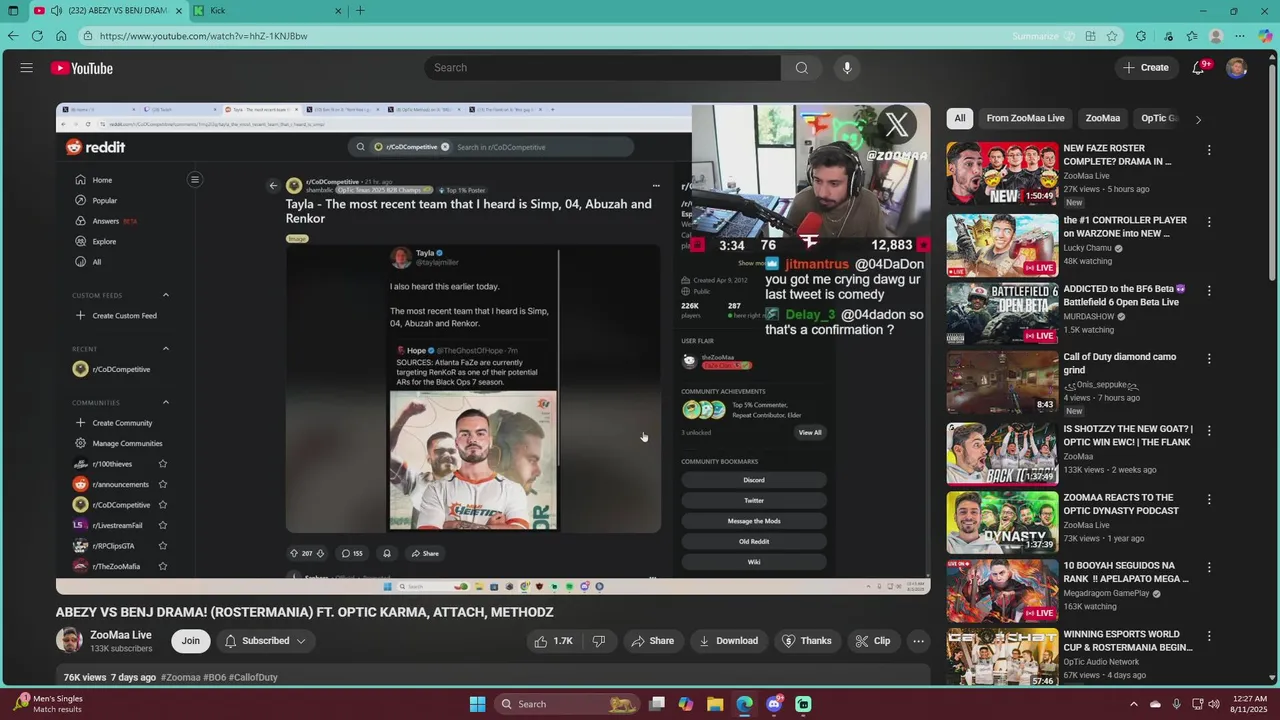Open YouTube notifications bell
Viewport: 1280px width, 720px height.
1198,68
